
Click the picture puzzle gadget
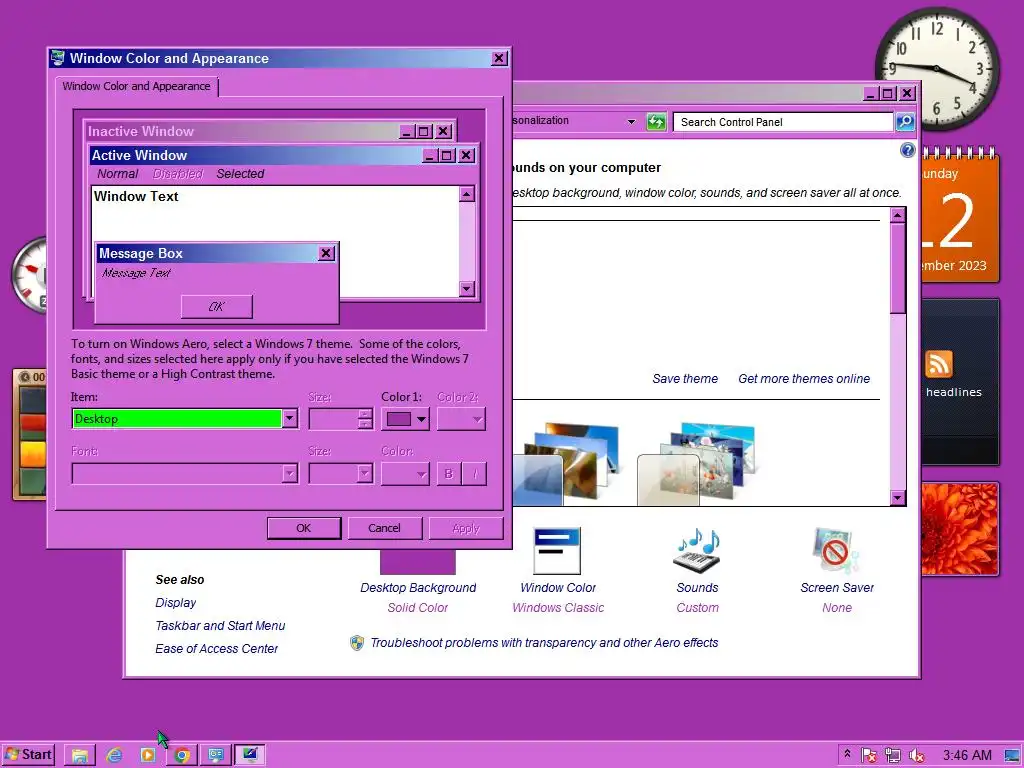click(29, 434)
